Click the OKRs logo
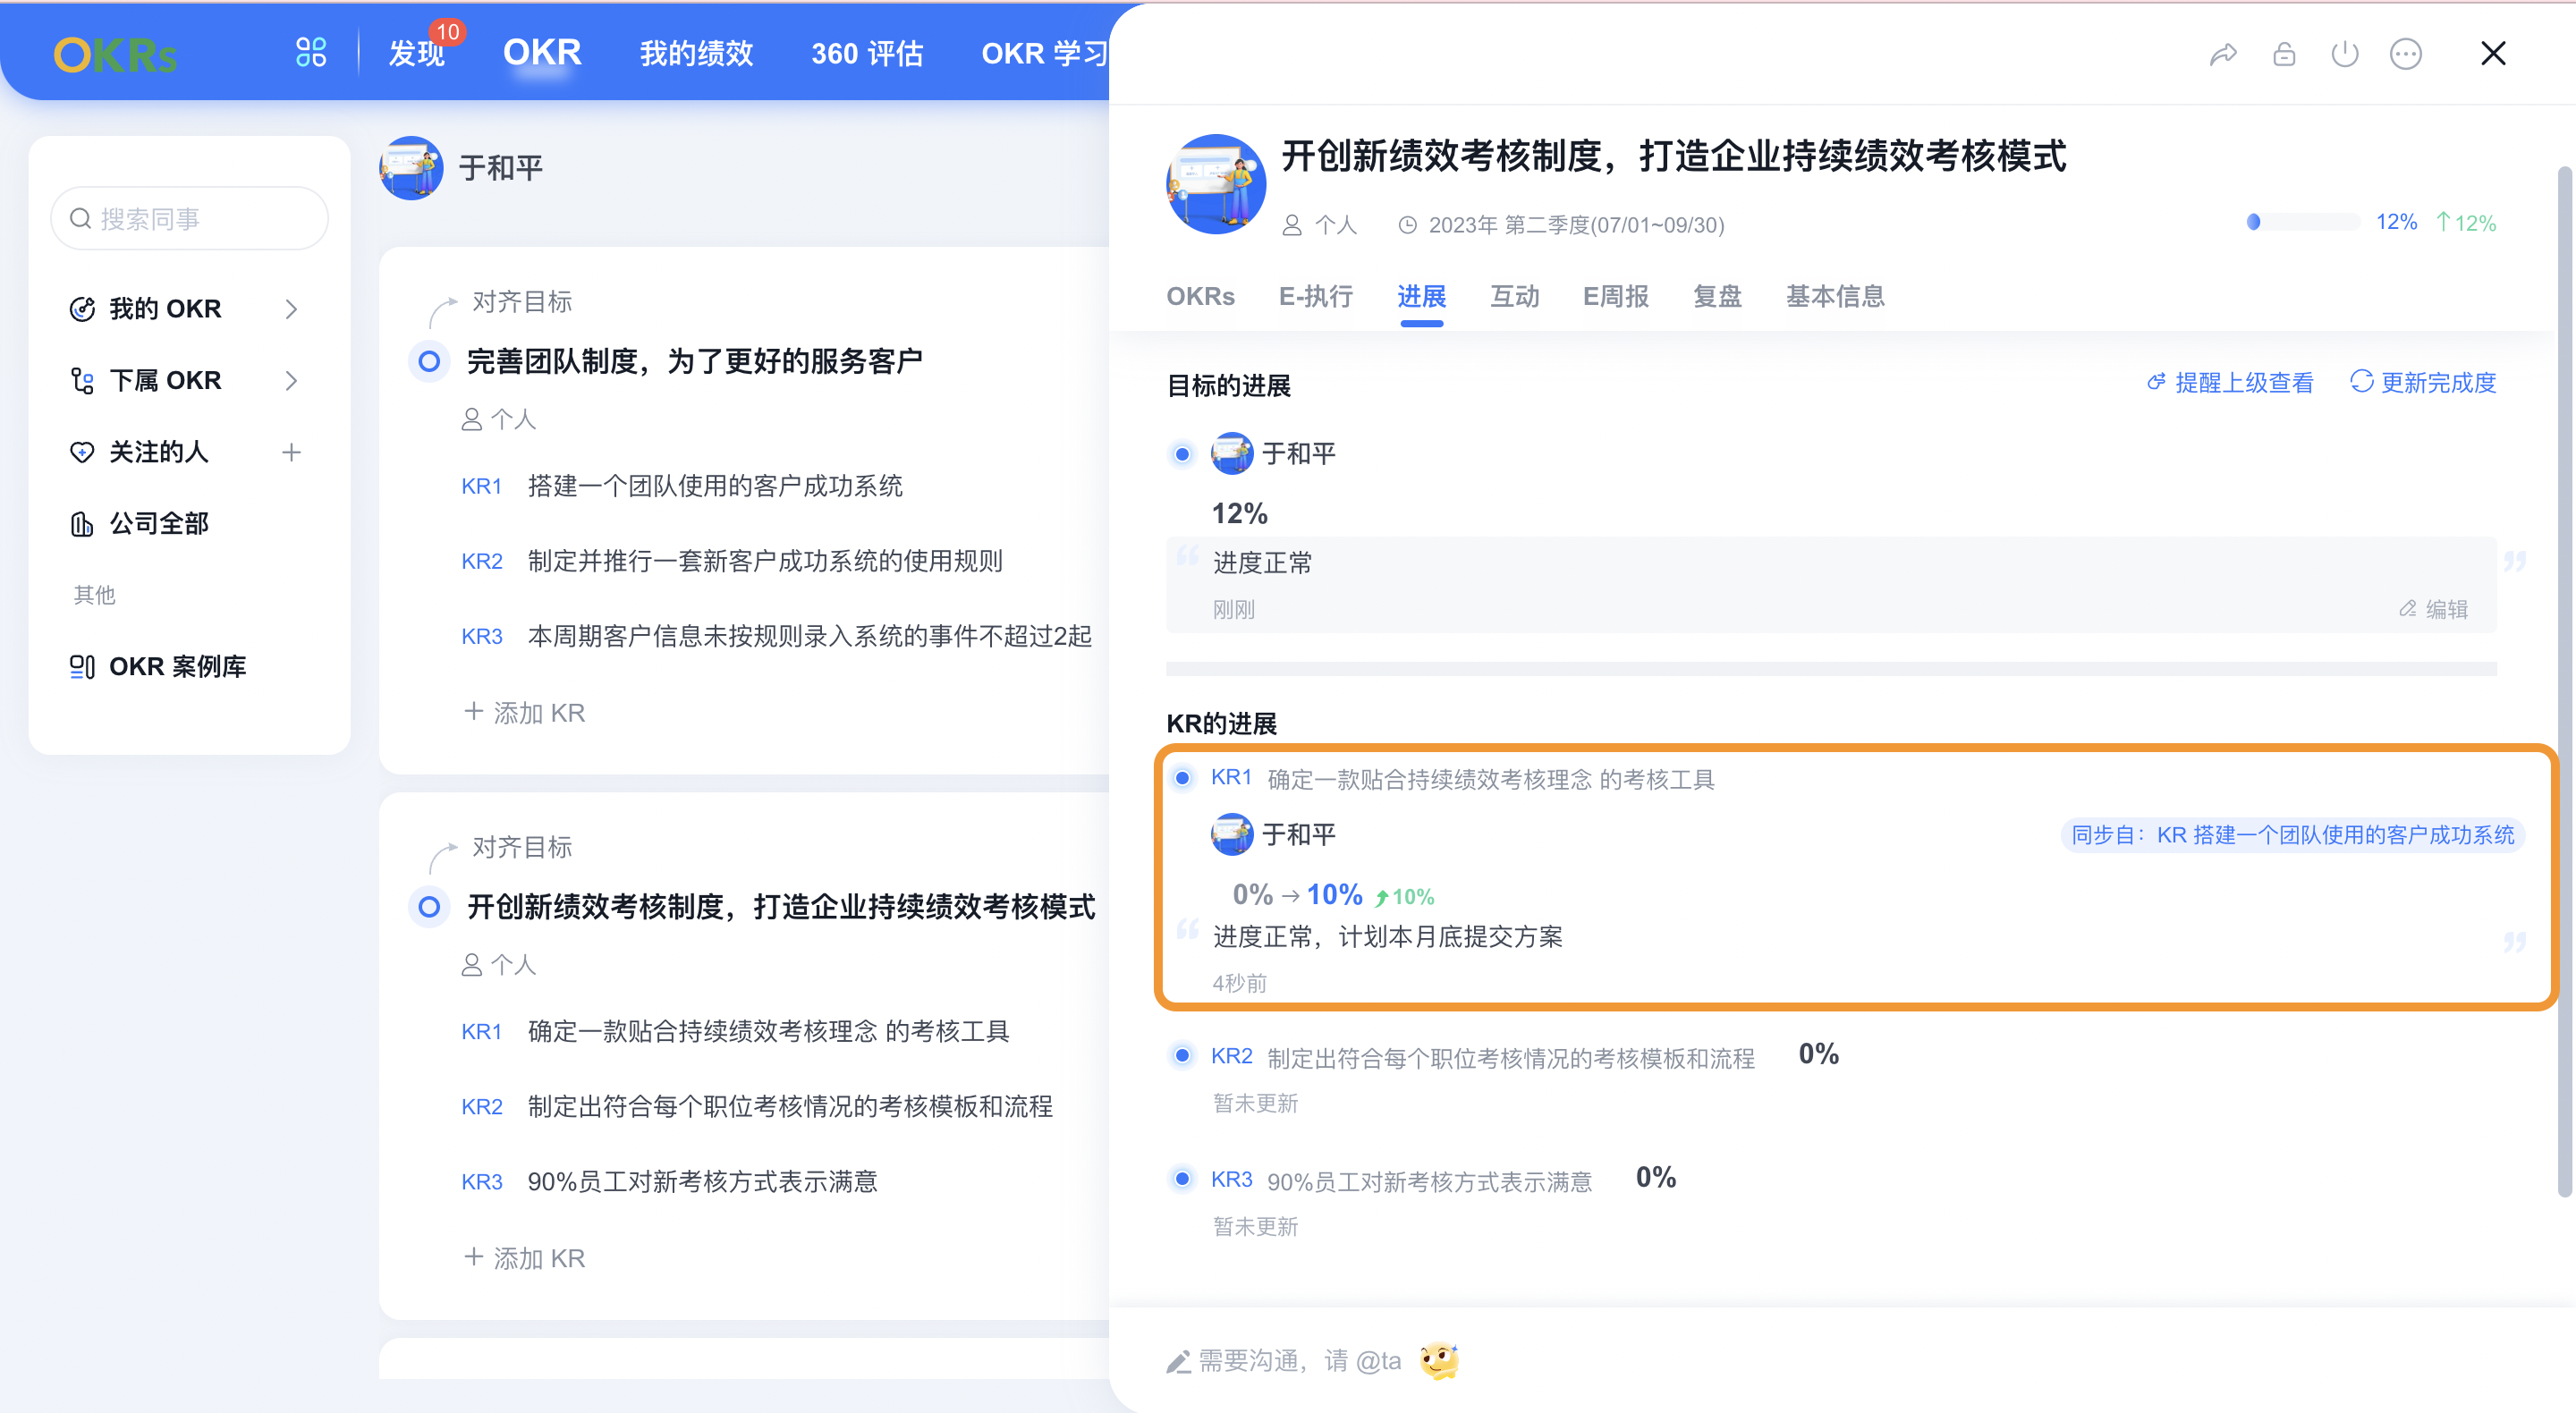Viewport: 2576px width, 1413px height. pyautogui.click(x=115, y=55)
